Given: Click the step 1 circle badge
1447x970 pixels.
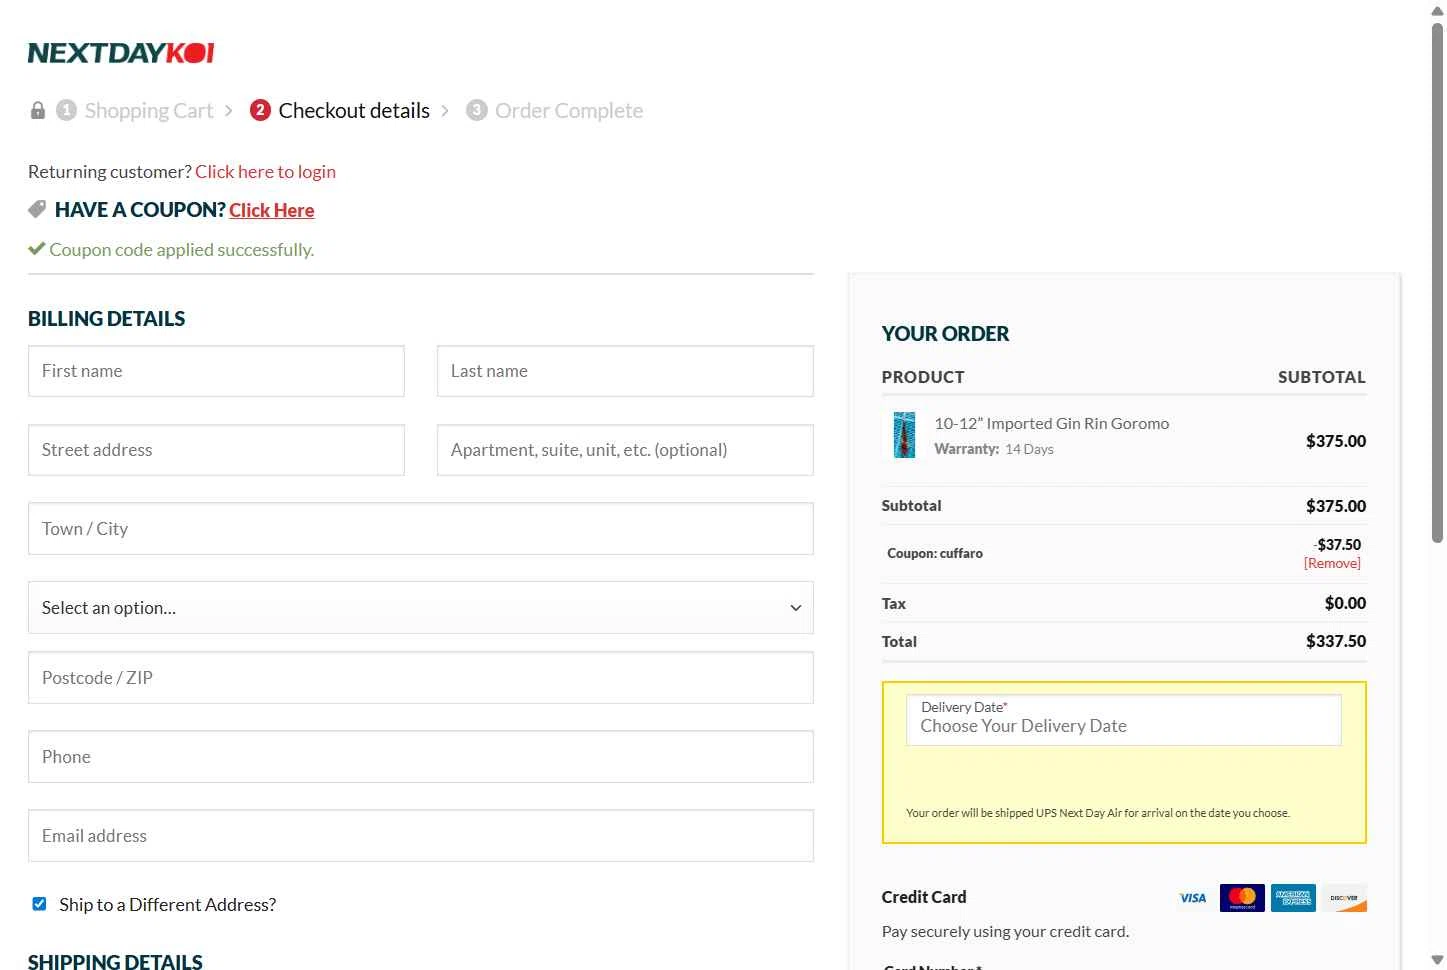Looking at the screenshot, I should [x=66, y=110].
